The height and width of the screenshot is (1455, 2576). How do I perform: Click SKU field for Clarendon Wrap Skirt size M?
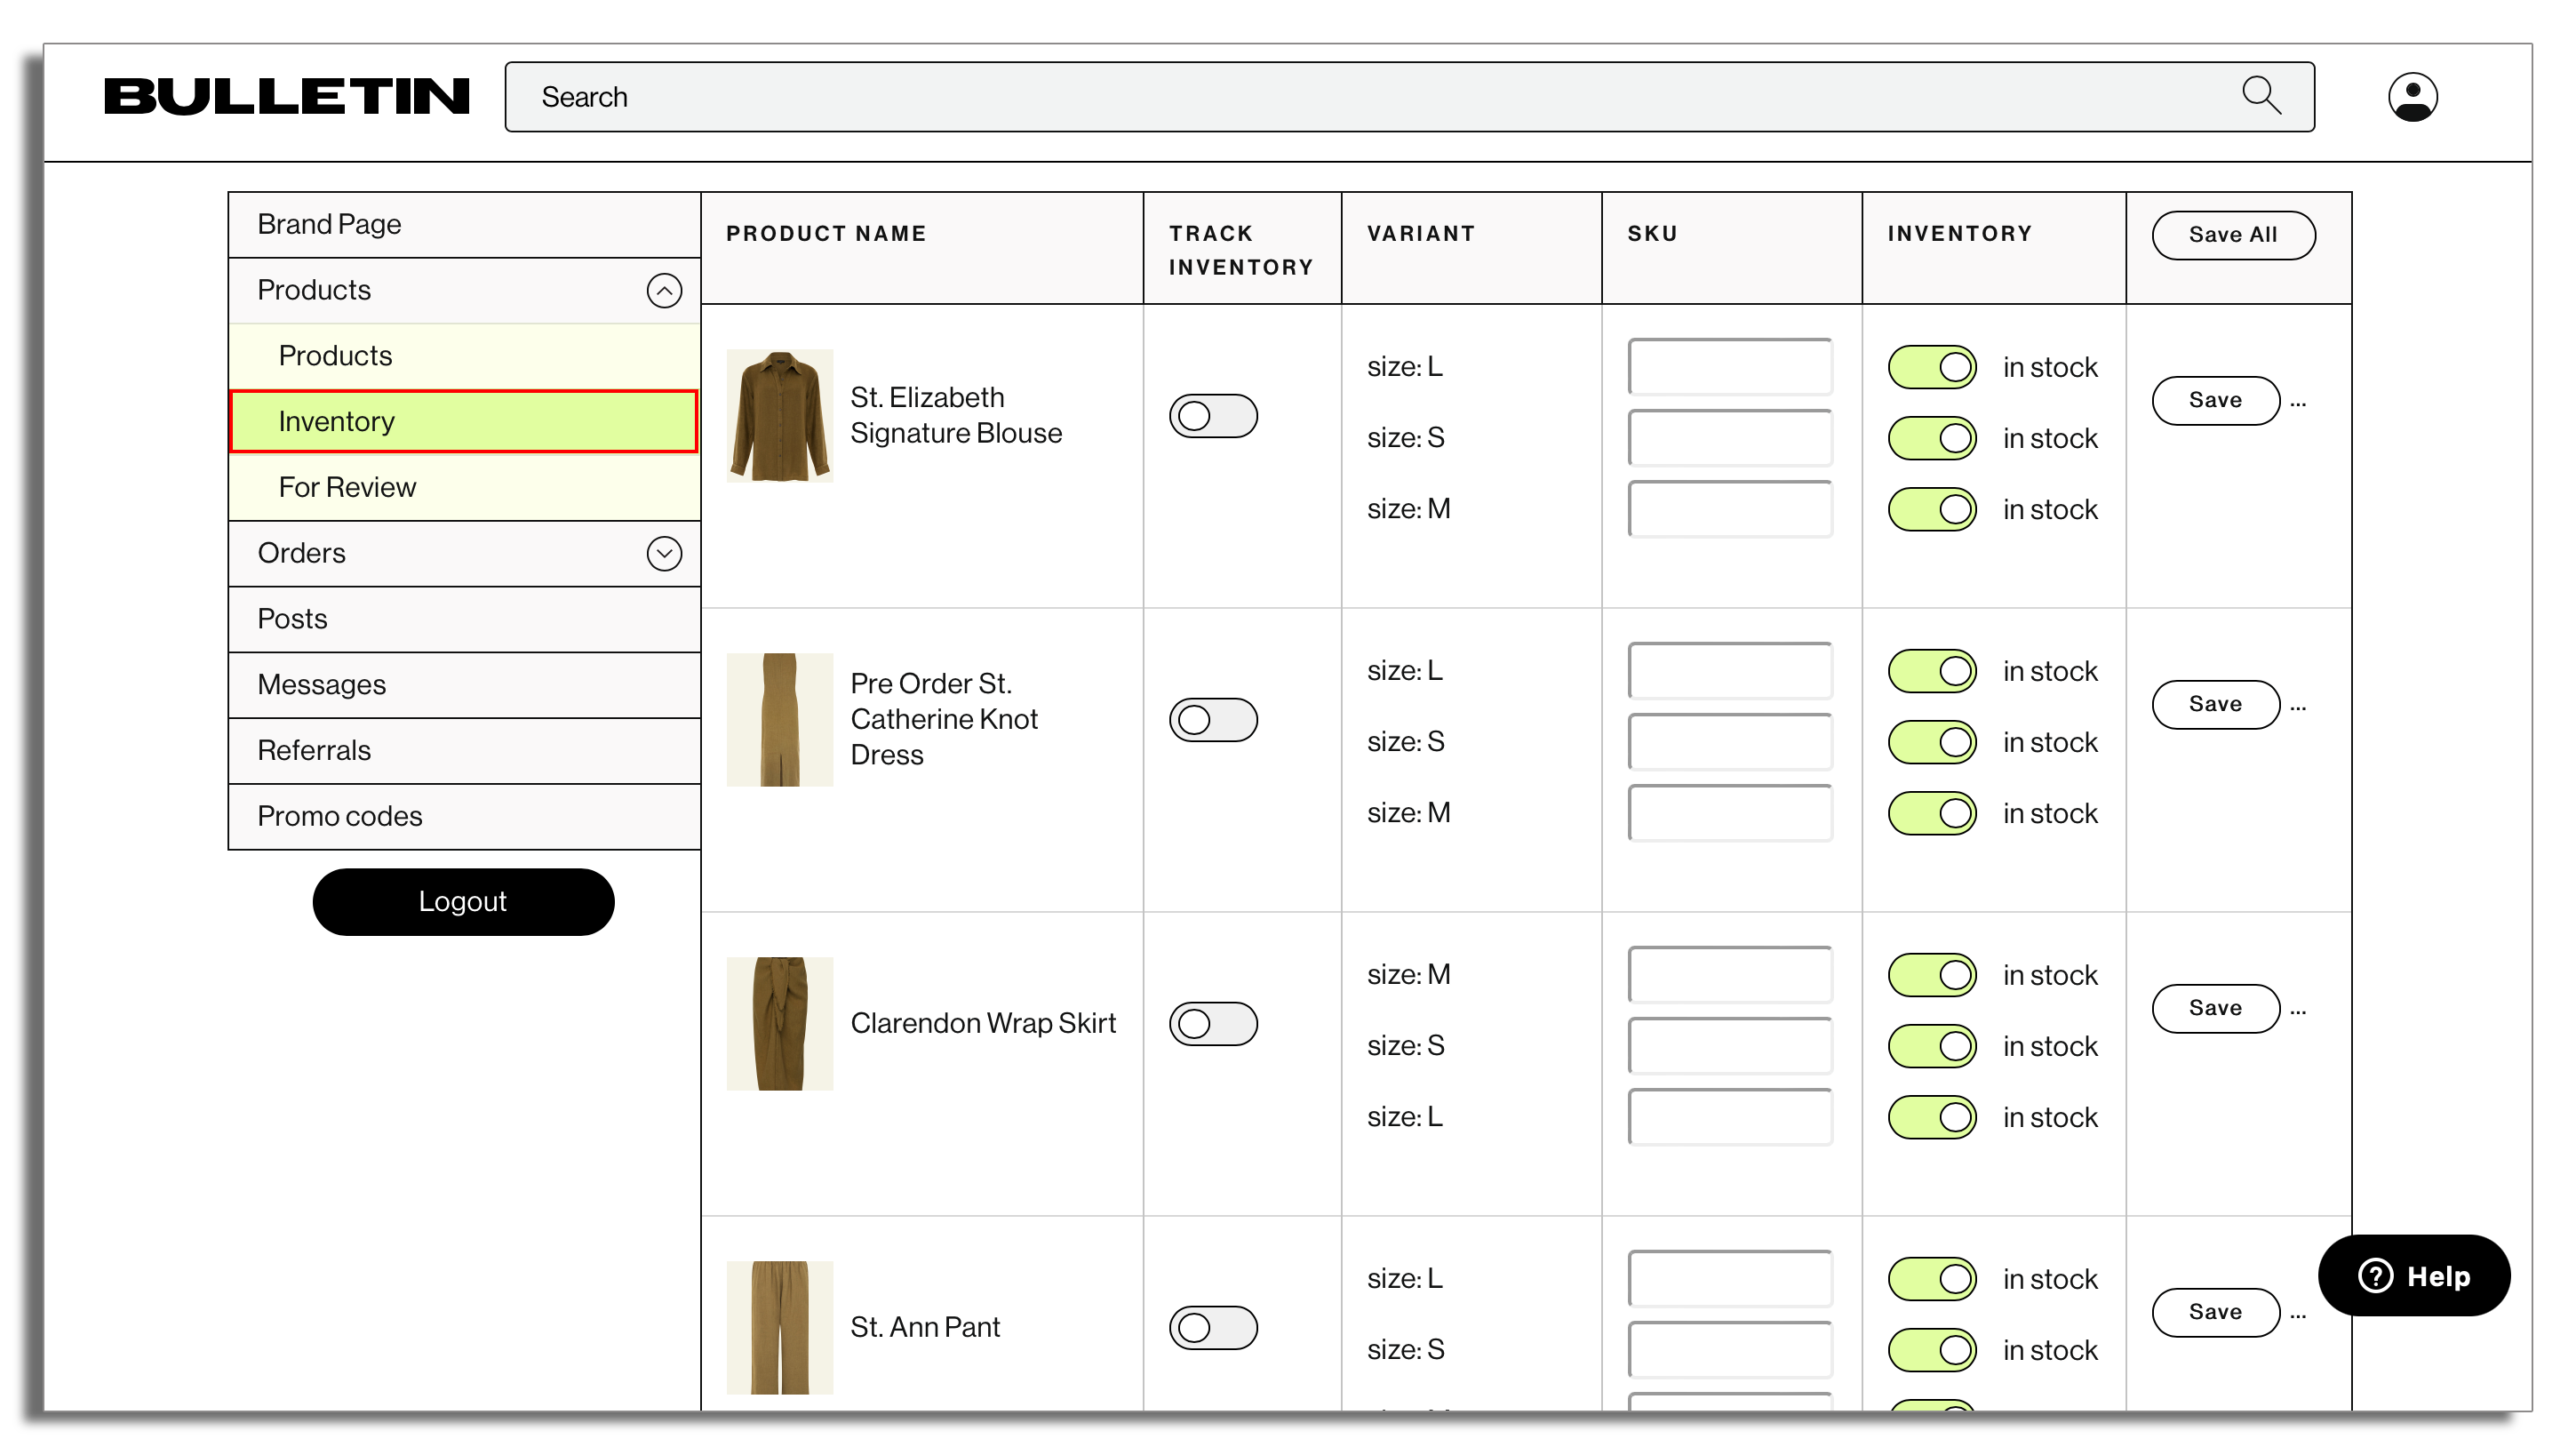pyautogui.click(x=1730, y=975)
